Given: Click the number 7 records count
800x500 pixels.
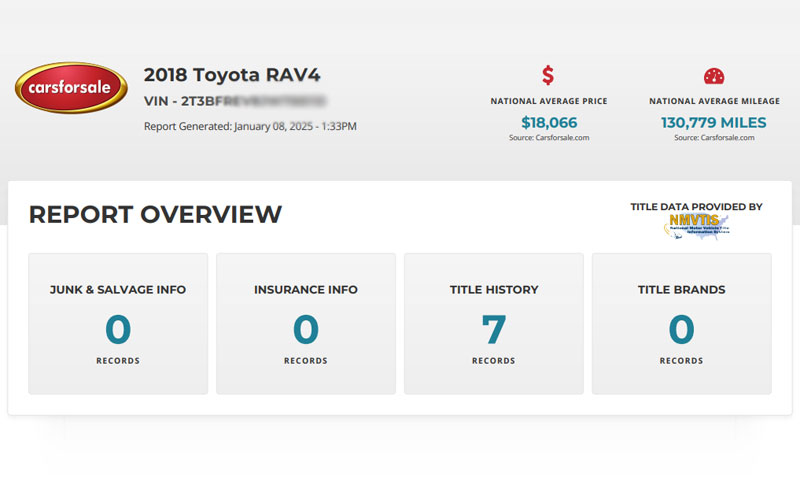Looking at the screenshot, I should pyautogui.click(x=493, y=329).
